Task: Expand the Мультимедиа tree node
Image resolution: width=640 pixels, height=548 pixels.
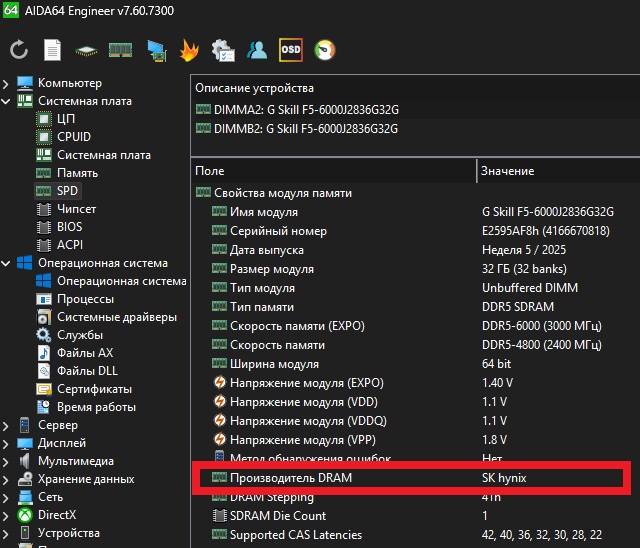Action: pyautogui.click(x=5, y=461)
